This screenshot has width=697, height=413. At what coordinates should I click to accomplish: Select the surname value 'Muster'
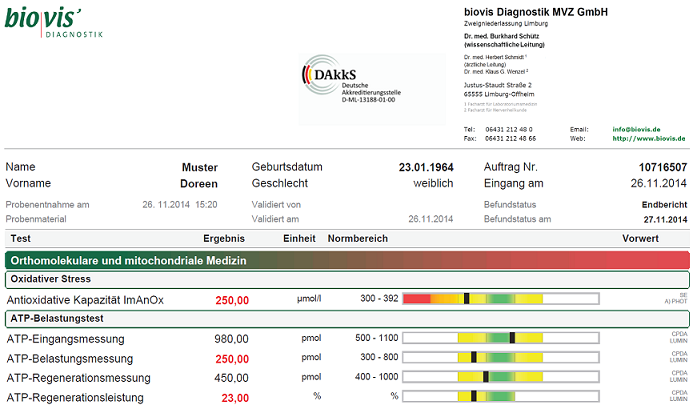tap(200, 167)
